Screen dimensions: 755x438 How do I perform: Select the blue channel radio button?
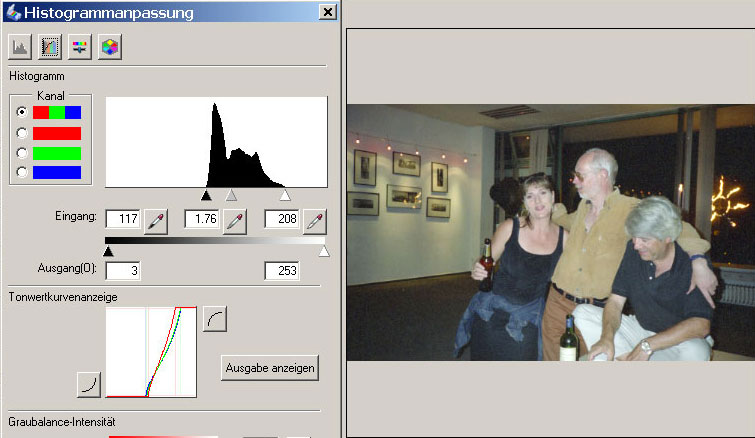pos(22,173)
